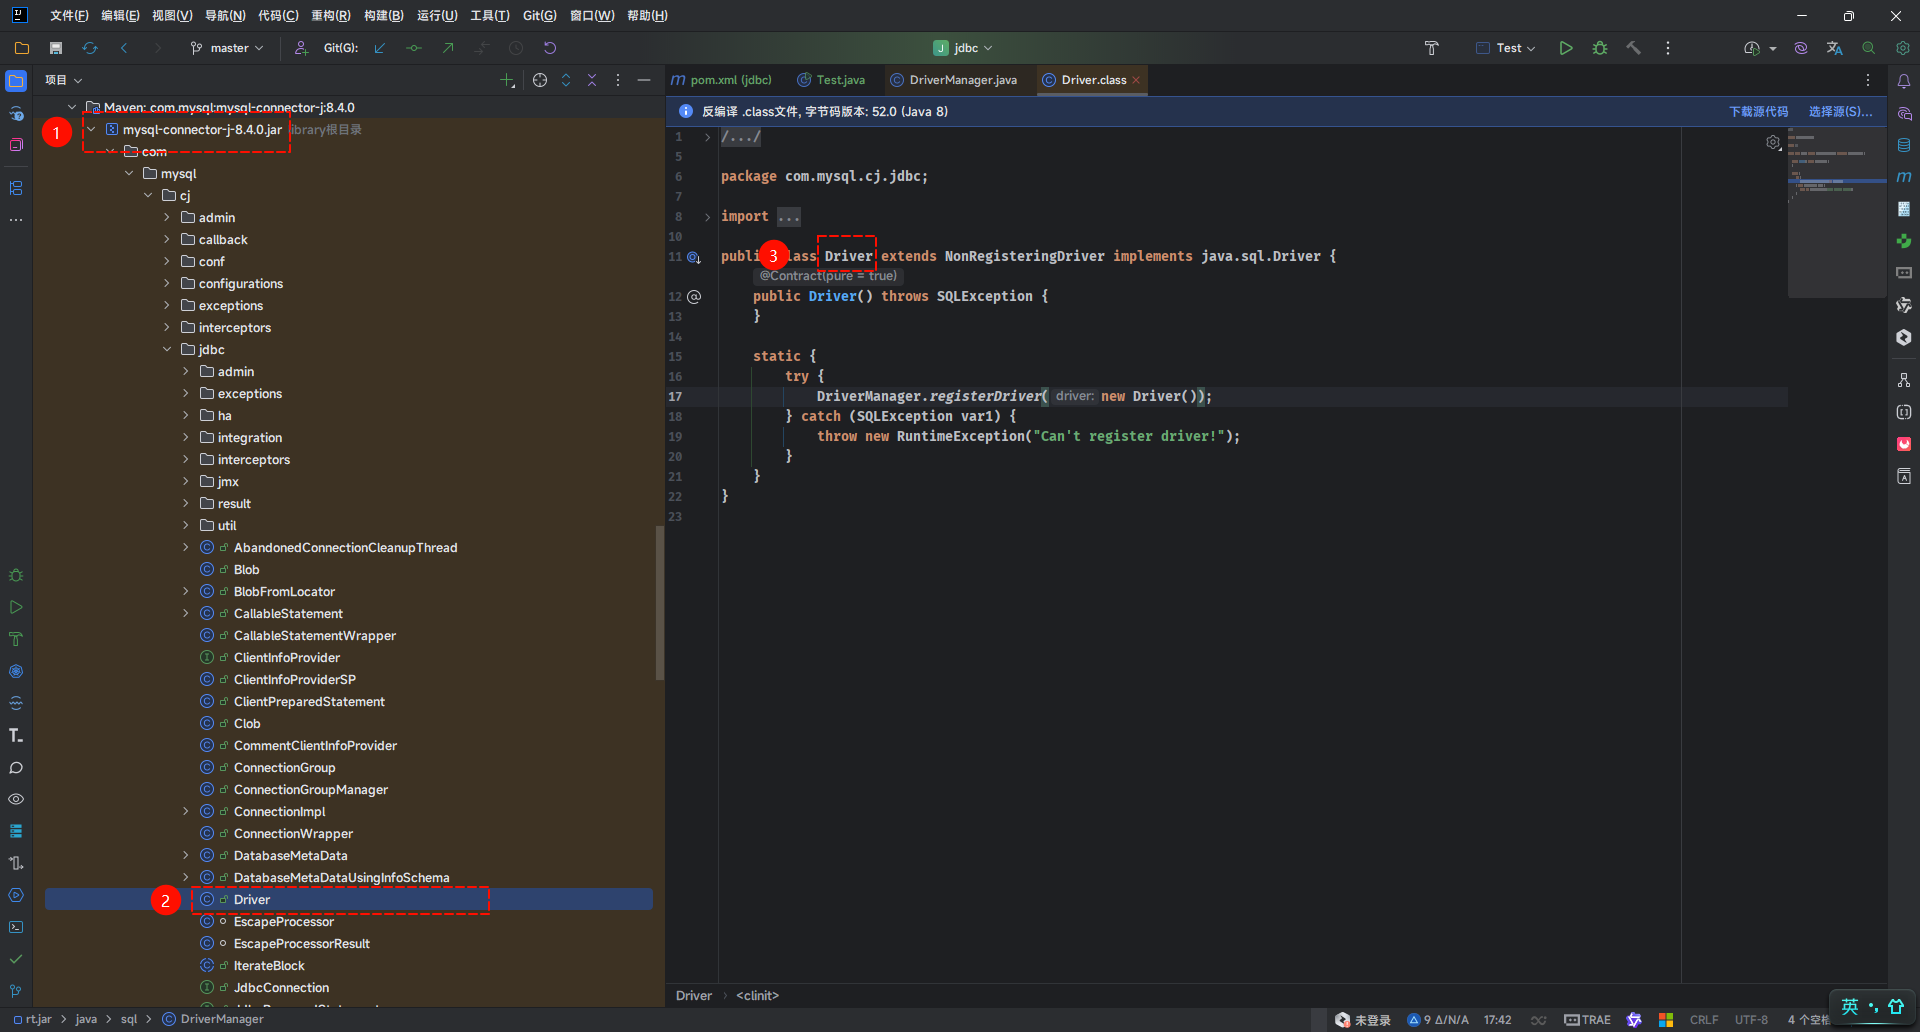Click the Rollback icon in Git toolbar

click(x=550, y=48)
